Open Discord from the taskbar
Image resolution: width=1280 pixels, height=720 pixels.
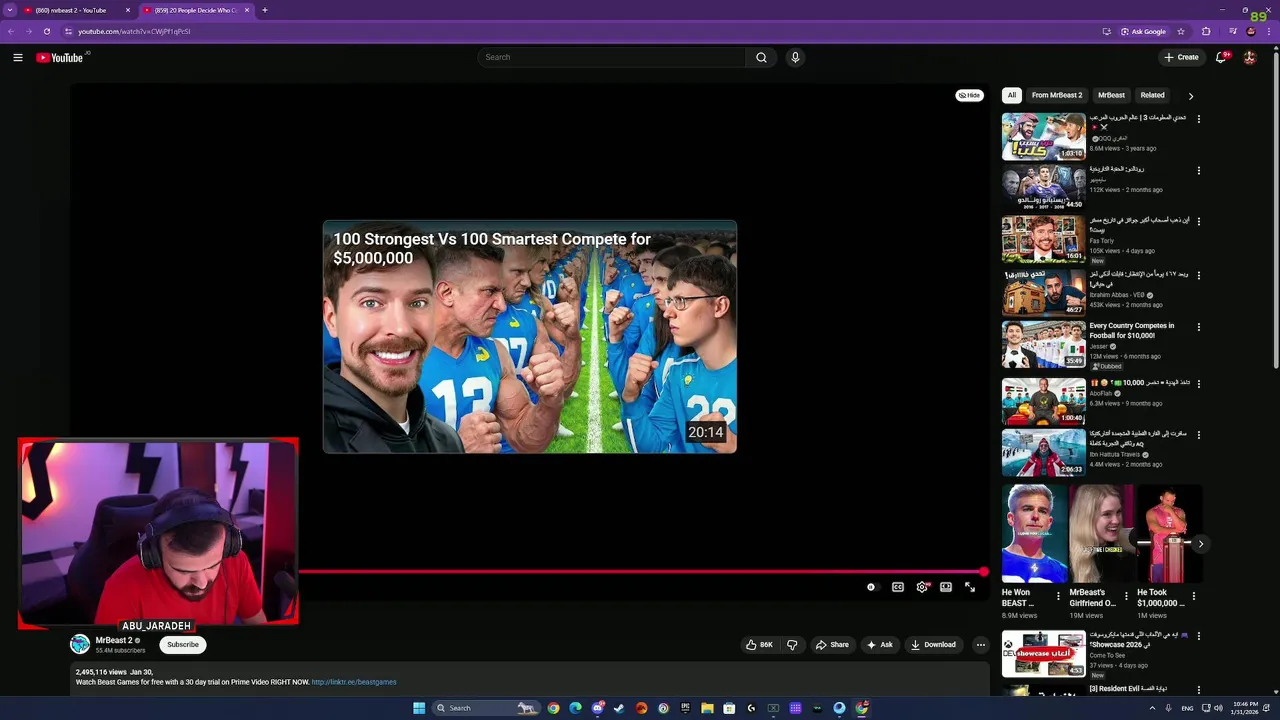597,708
